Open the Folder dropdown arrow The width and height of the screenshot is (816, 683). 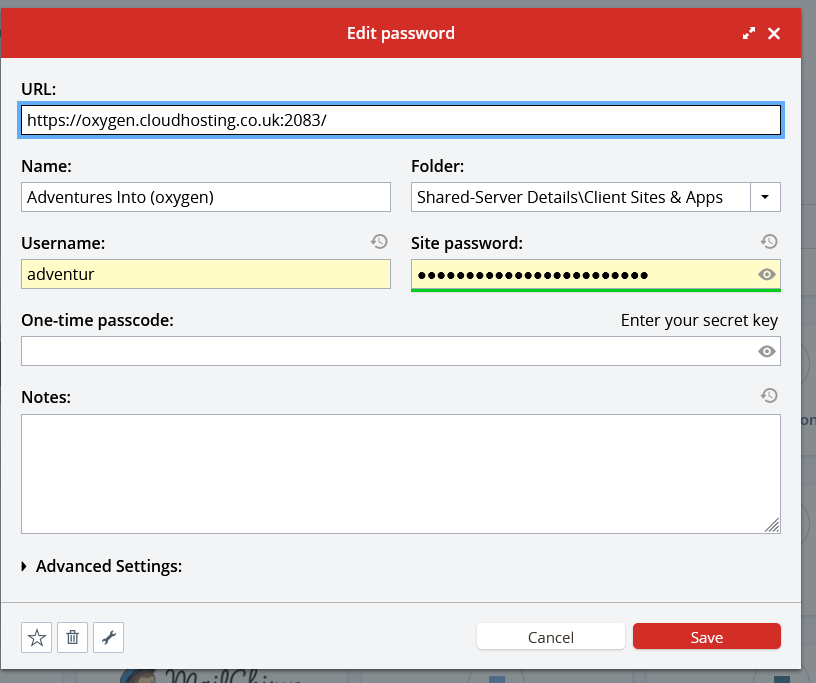pyautogui.click(x=765, y=197)
